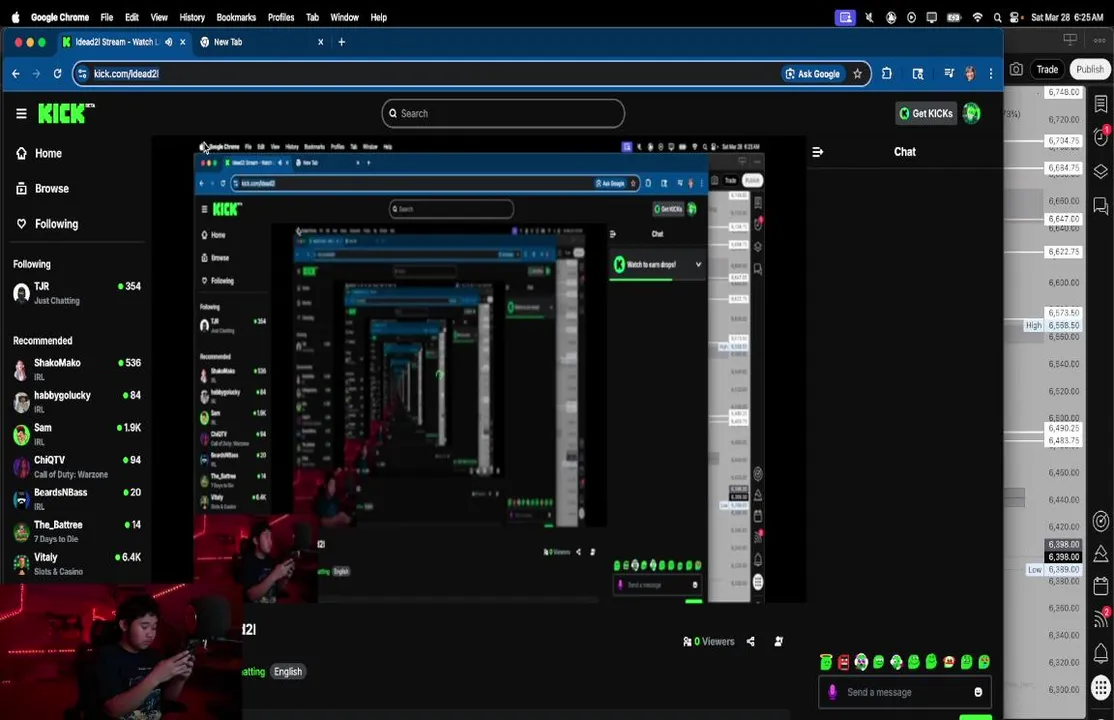Viewport: 1114px width, 720px height.
Task: Open Vitaly Slots & Casino channel
Action: tap(77, 564)
